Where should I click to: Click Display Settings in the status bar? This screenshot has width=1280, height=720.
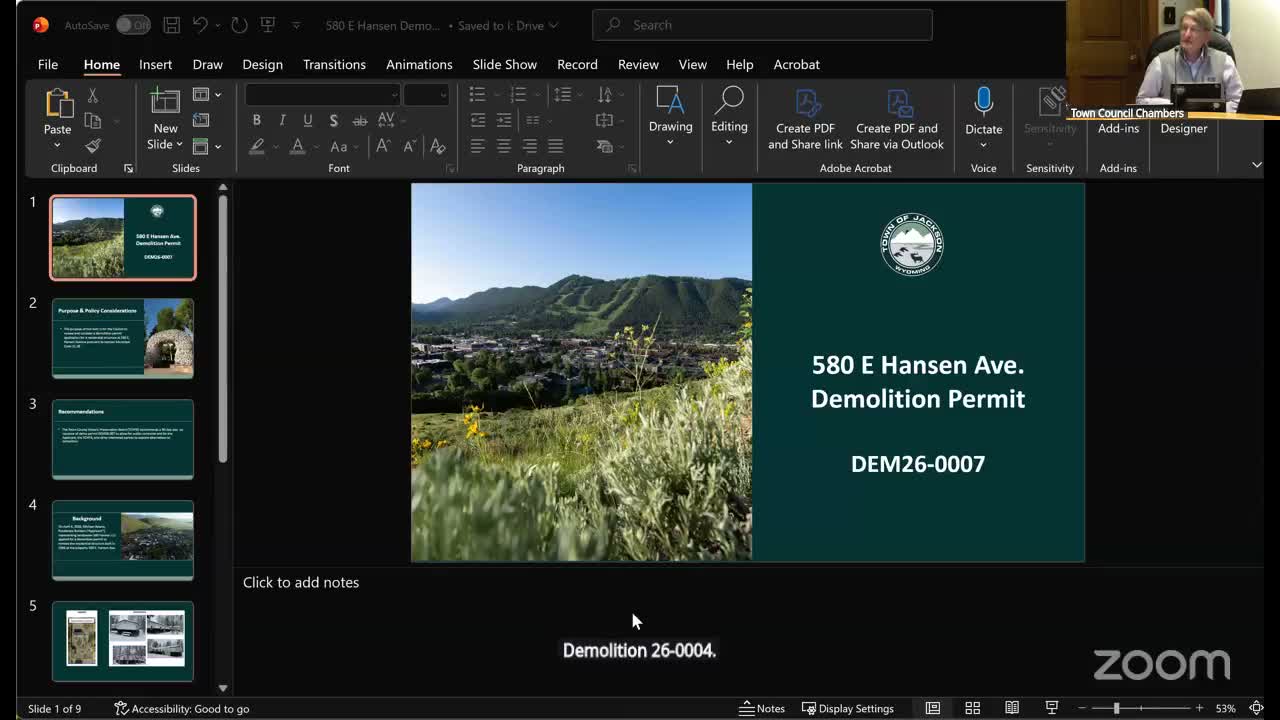(848, 708)
